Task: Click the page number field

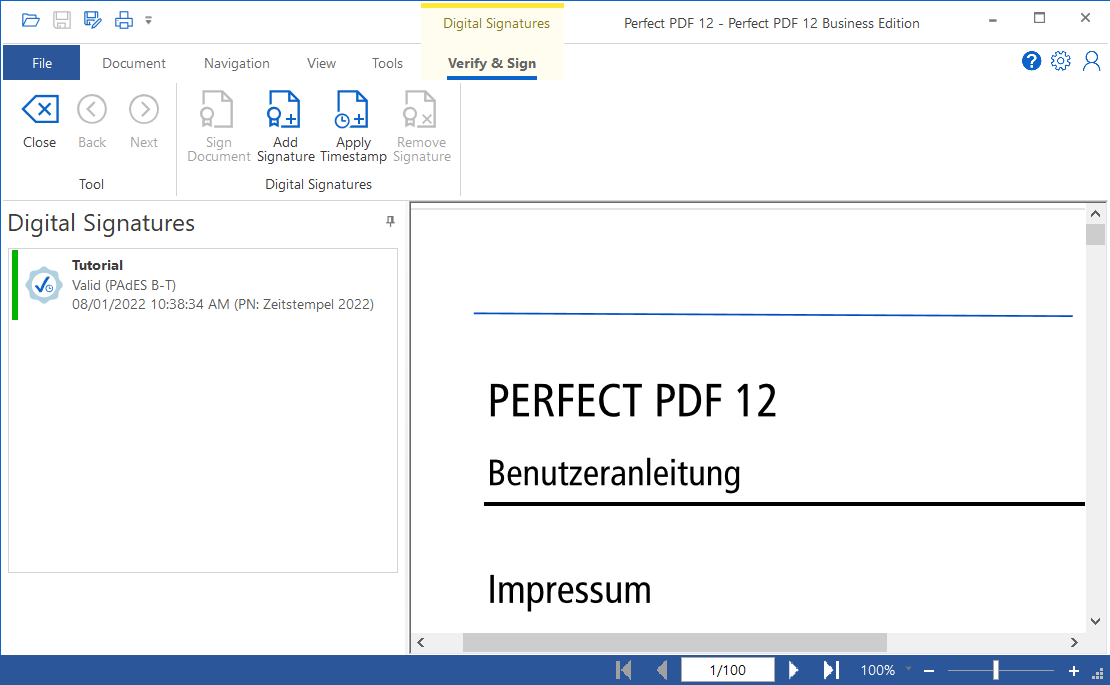Action: pyautogui.click(x=728, y=670)
